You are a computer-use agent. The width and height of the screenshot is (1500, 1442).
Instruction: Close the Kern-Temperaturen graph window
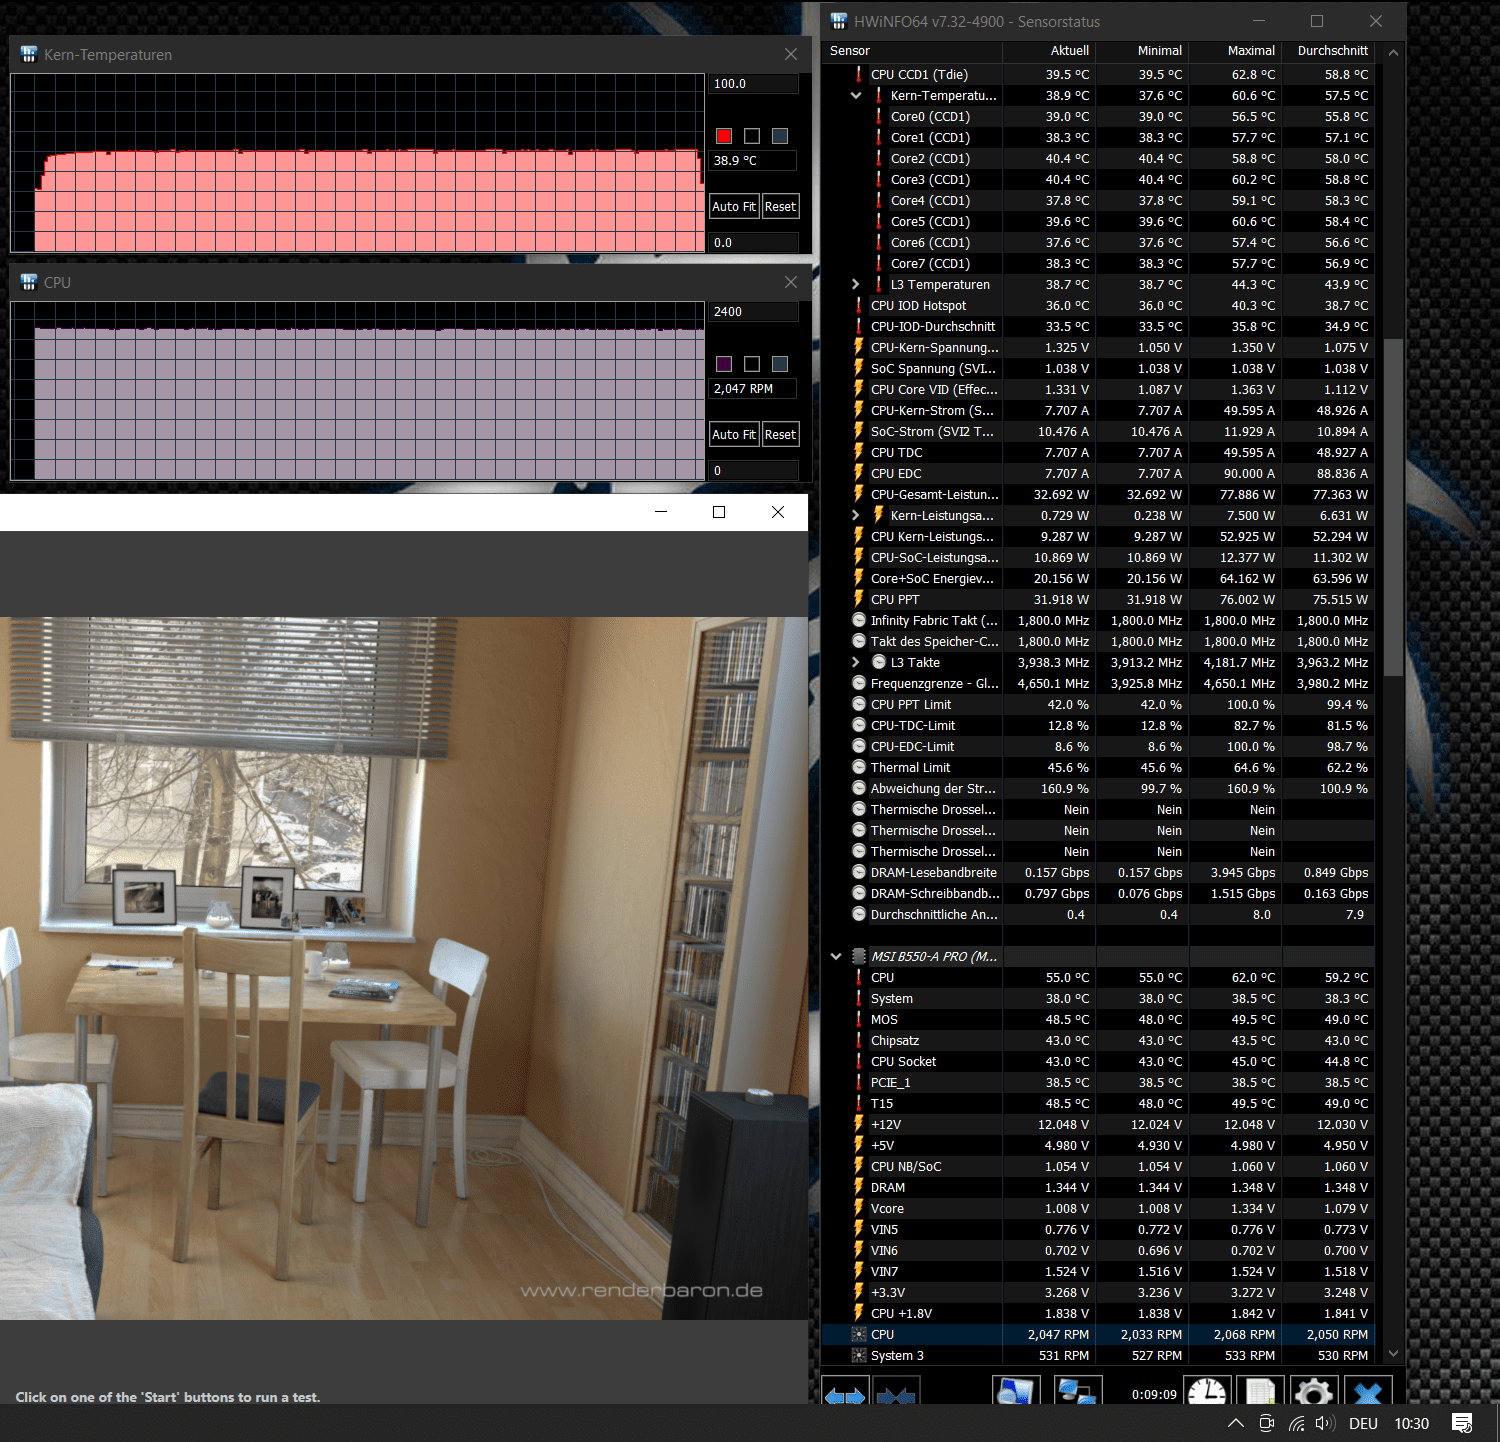tap(791, 54)
